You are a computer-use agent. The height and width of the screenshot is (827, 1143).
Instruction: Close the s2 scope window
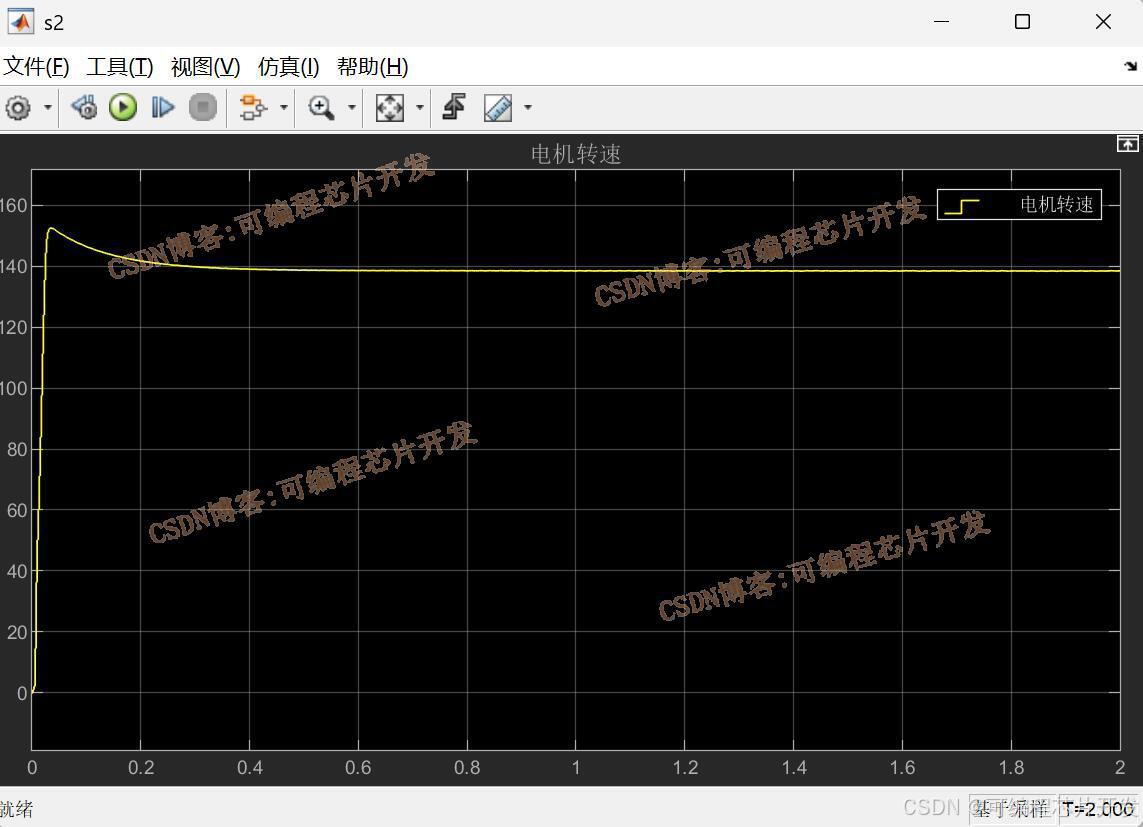[x=1104, y=22]
